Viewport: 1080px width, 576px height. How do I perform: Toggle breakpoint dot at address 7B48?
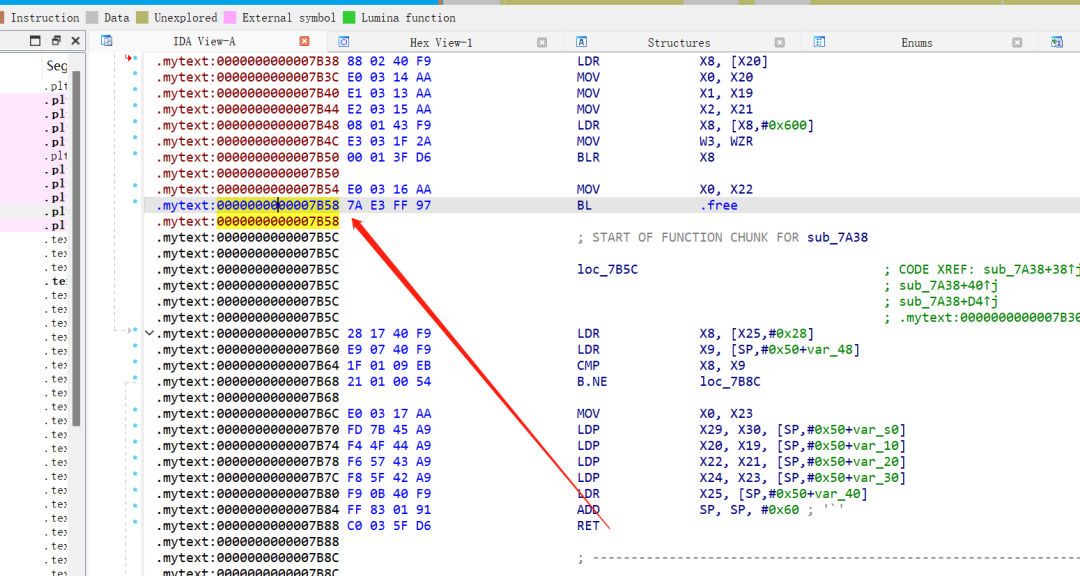[x=135, y=121]
